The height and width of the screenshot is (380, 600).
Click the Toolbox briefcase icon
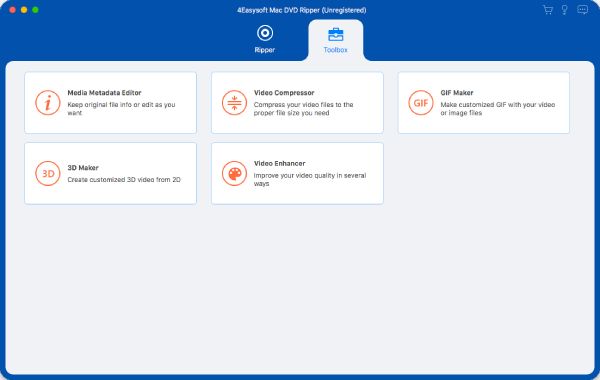click(x=336, y=34)
